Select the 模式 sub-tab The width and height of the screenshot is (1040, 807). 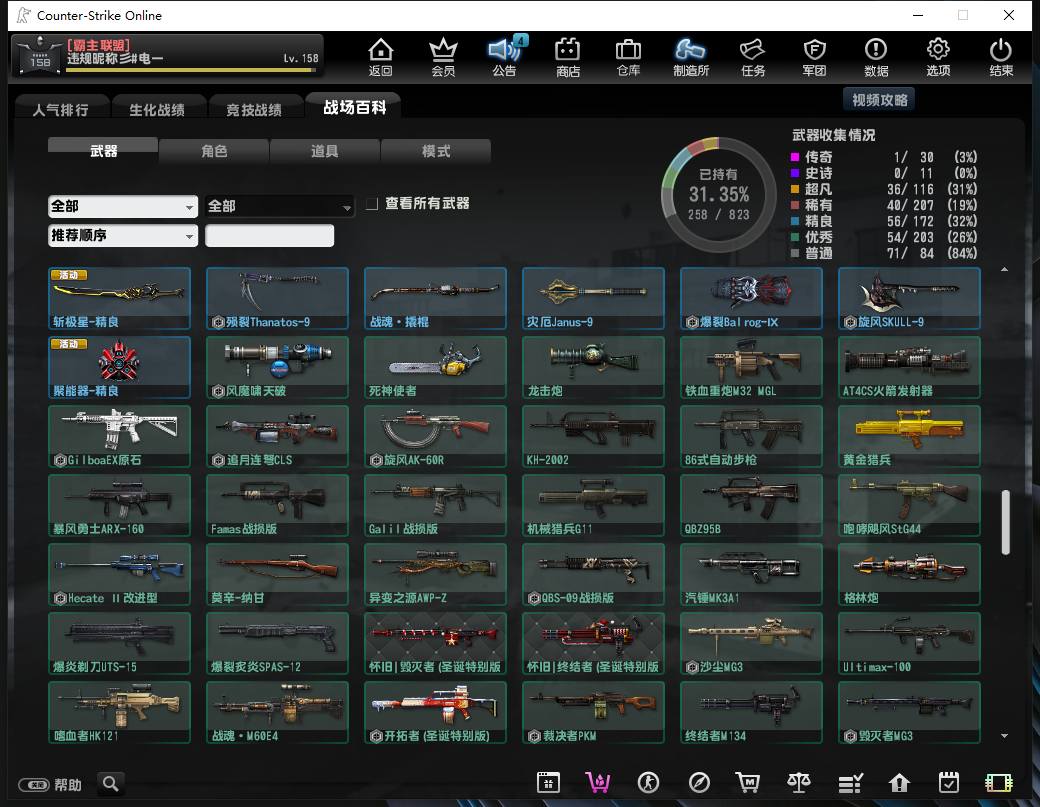pos(436,151)
